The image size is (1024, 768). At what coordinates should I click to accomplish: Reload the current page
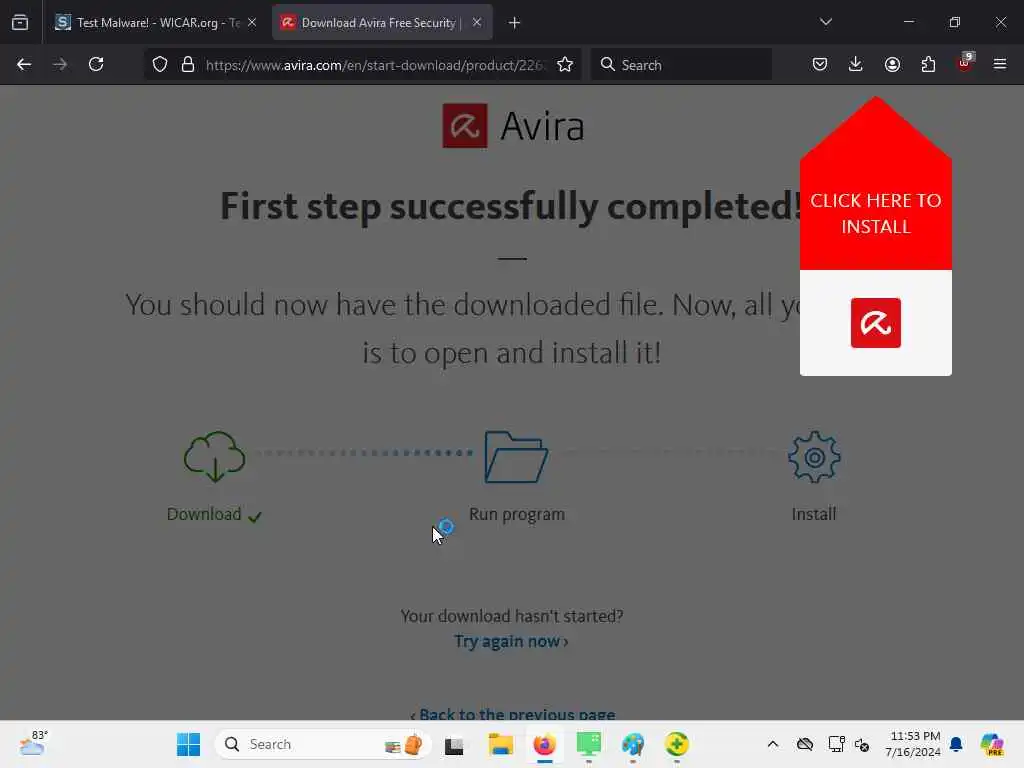(x=96, y=64)
